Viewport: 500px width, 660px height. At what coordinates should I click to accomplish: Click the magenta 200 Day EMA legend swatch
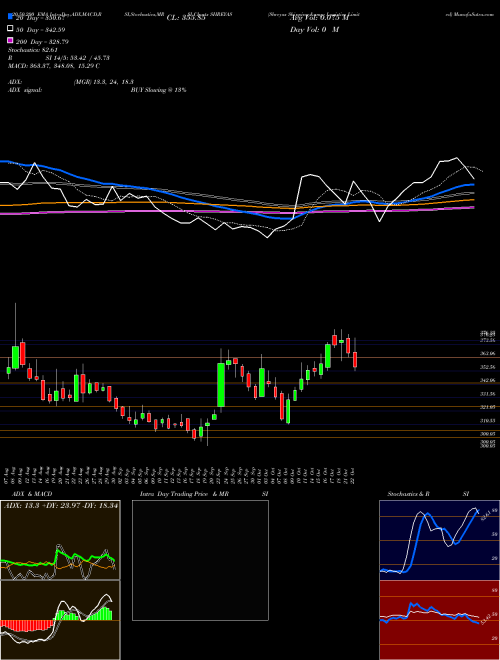10,41
